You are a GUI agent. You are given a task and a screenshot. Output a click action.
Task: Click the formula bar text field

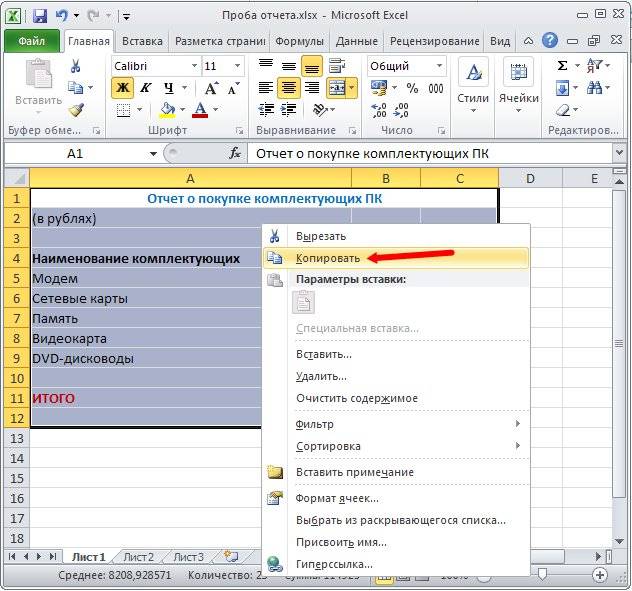pos(430,154)
